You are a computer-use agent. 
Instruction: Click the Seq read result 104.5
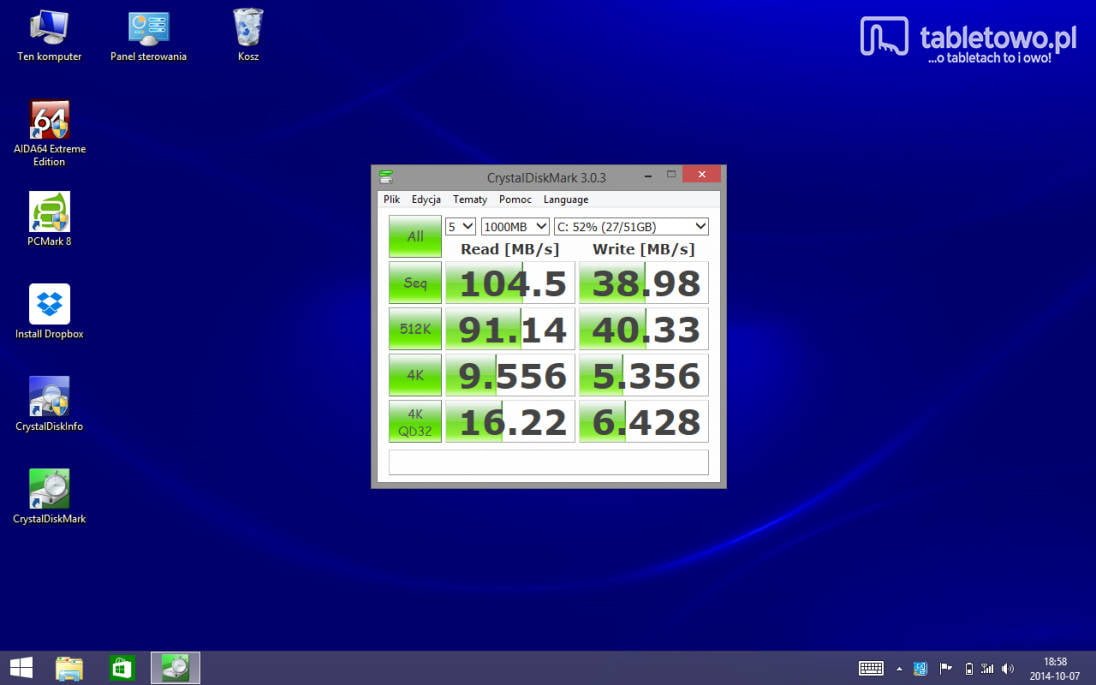510,282
